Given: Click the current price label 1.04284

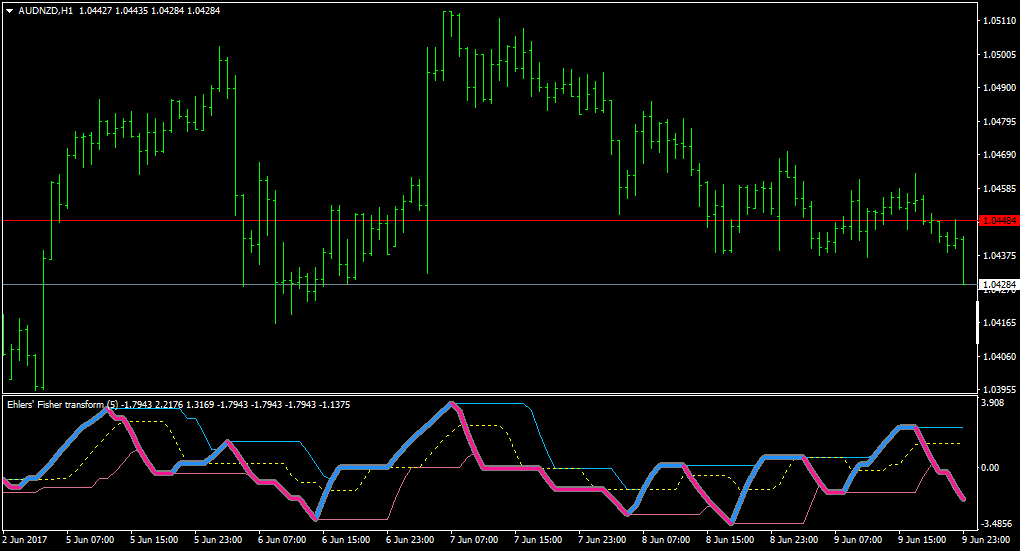Looking at the screenshot, I should click(x=998, y=284).
